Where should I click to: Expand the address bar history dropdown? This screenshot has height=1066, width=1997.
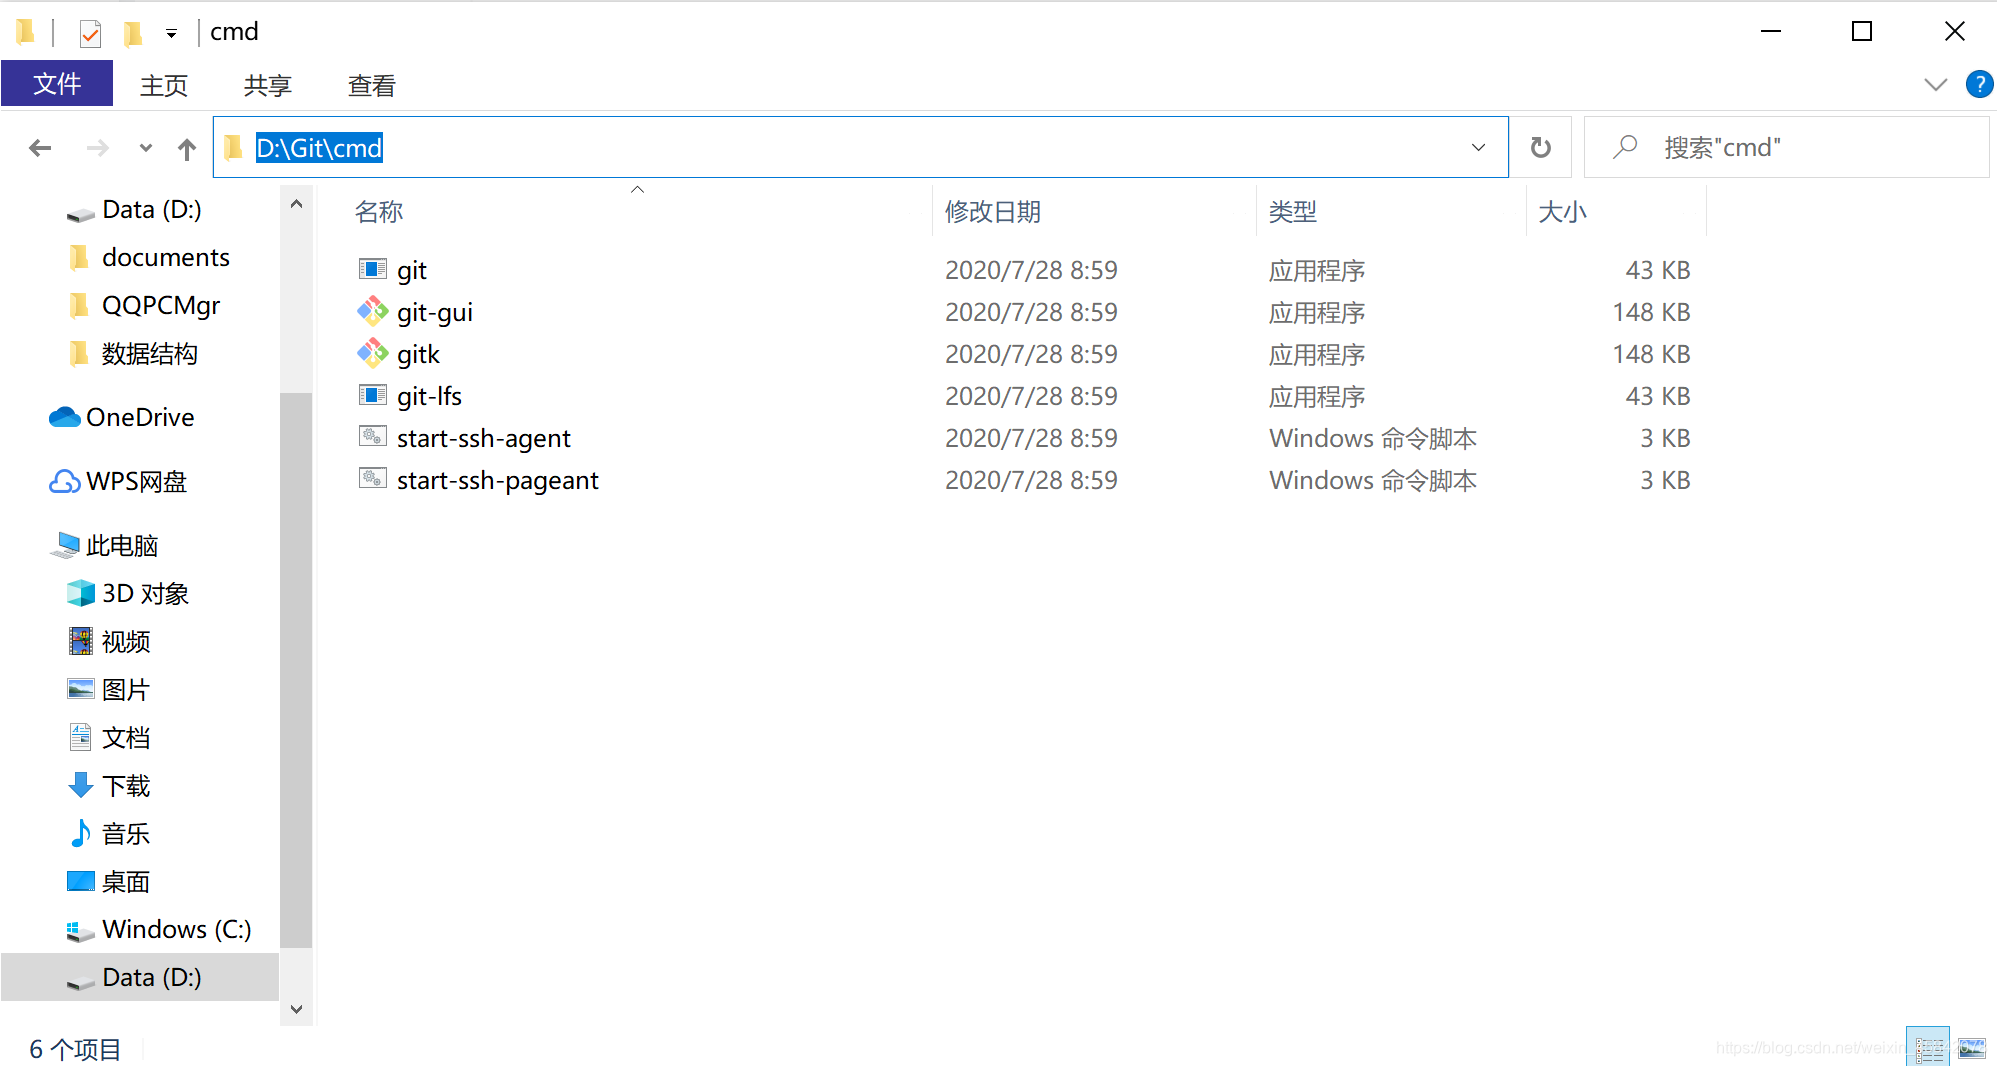tap(1478, 147)
